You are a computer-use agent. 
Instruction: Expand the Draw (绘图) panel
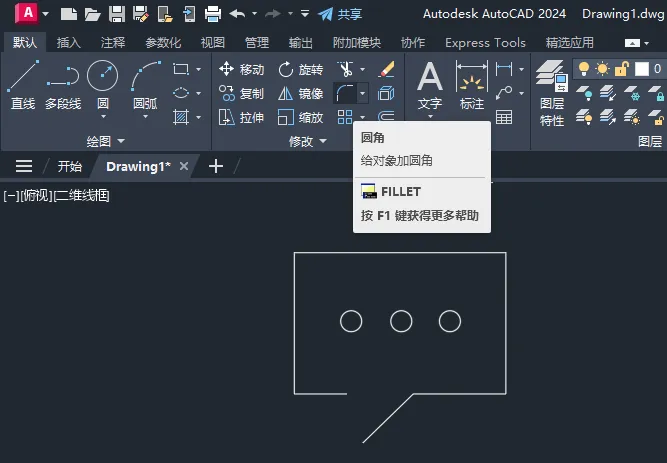pos(105,141)
